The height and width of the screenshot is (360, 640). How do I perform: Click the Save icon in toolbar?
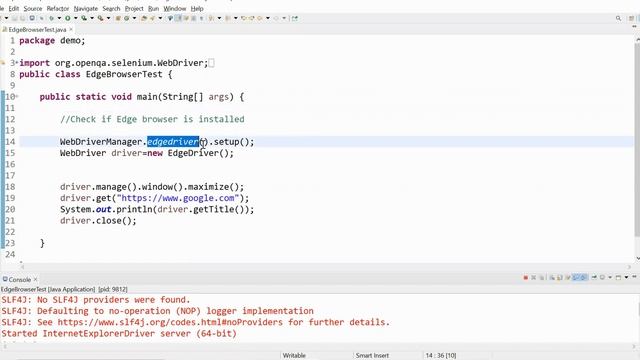[15, 18]
